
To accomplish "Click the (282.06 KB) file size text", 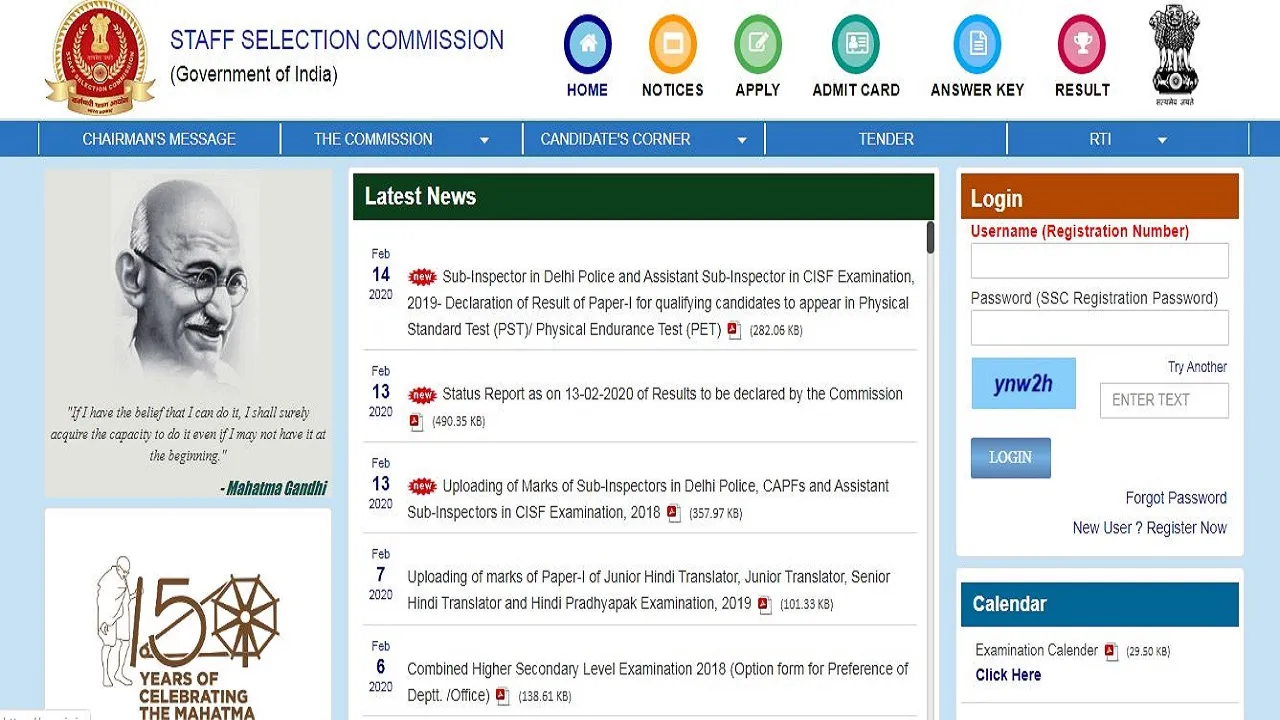I will click(776, 331).
